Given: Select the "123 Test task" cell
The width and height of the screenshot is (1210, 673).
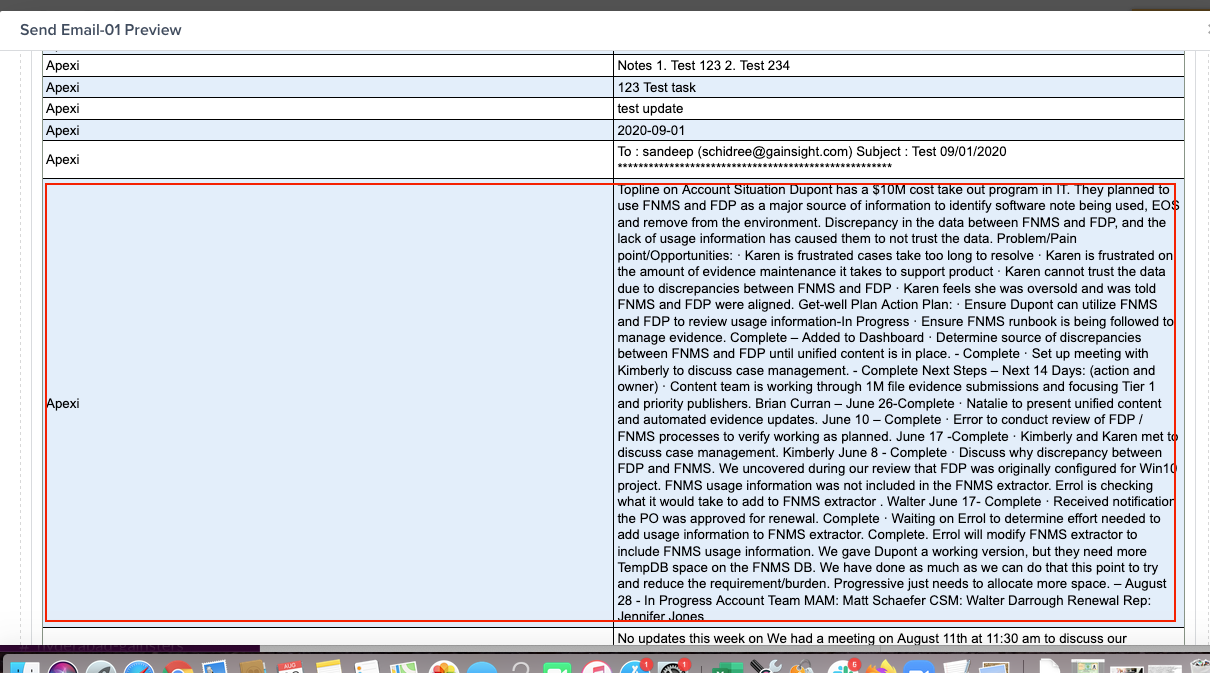Looking at the screenshot, I should [899, 87].
